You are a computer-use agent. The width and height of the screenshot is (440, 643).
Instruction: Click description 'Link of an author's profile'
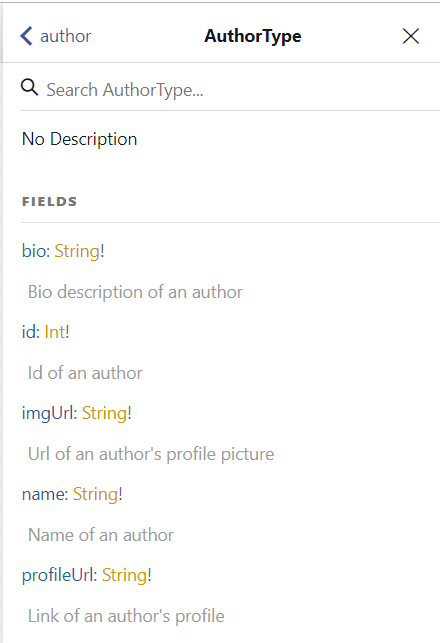(x=126, y=616)
